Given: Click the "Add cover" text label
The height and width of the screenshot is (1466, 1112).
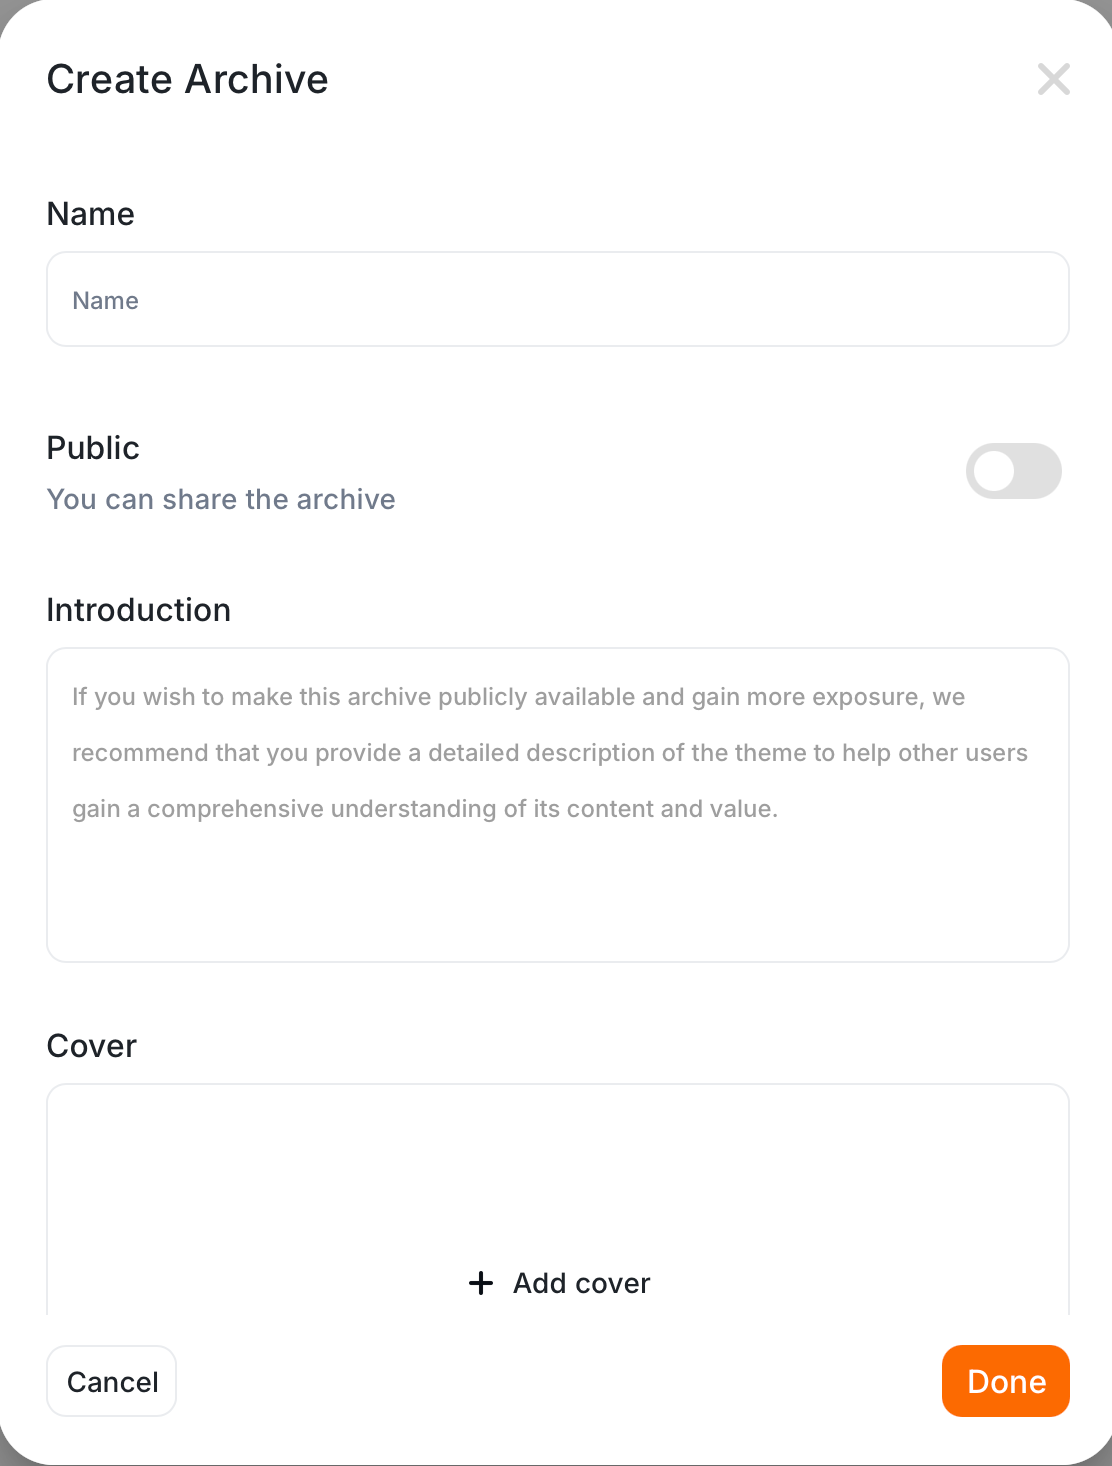Looking at the screenshot, I should (581, 1283).
